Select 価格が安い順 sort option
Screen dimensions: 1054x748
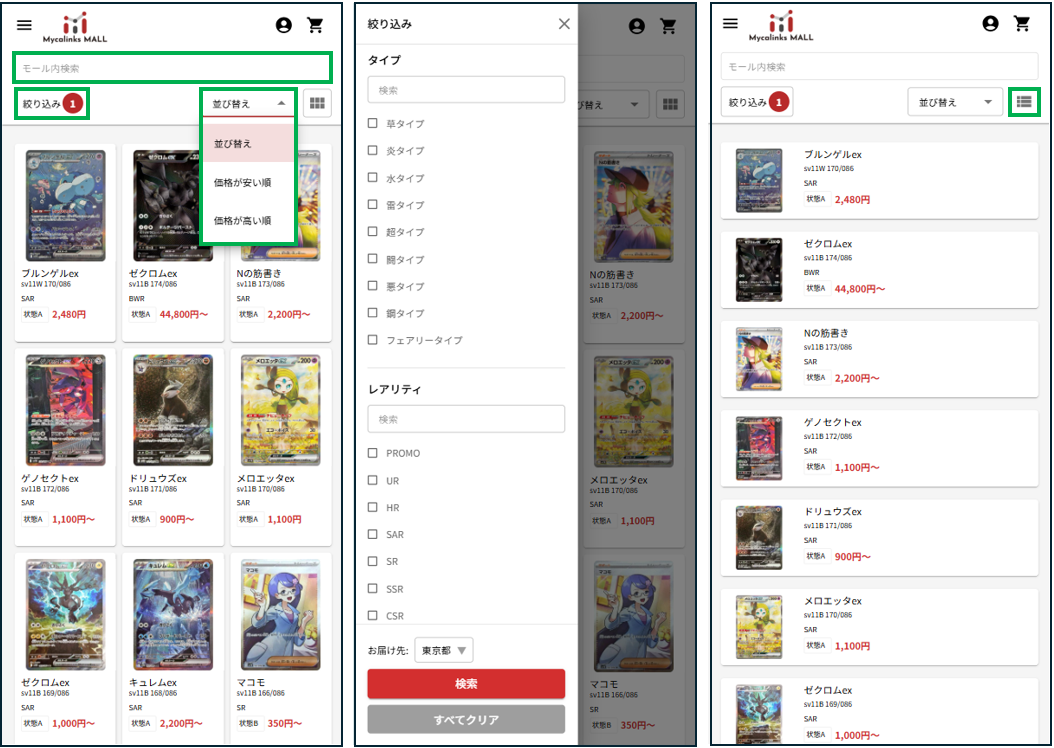[x=249, y=182]
